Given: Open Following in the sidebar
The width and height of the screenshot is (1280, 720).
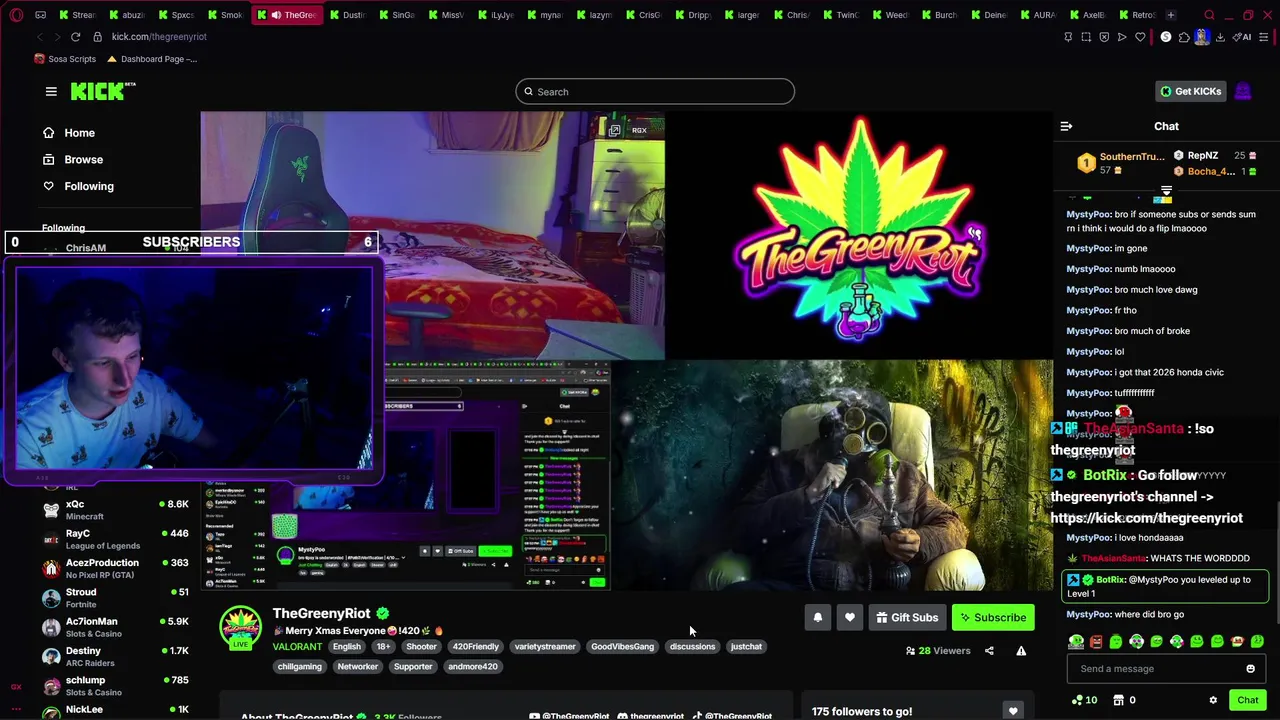Looking at the screenshot, I should point(78,186).
